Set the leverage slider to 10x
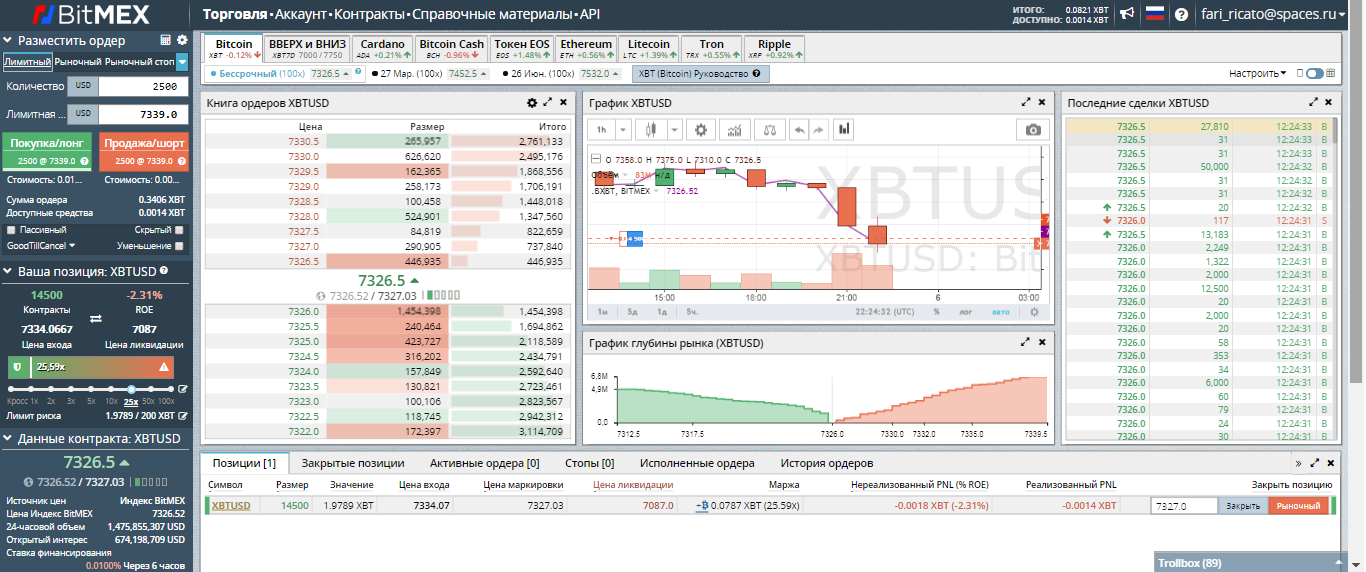Screen dimensions: 1366x572 tap(111, 389)
